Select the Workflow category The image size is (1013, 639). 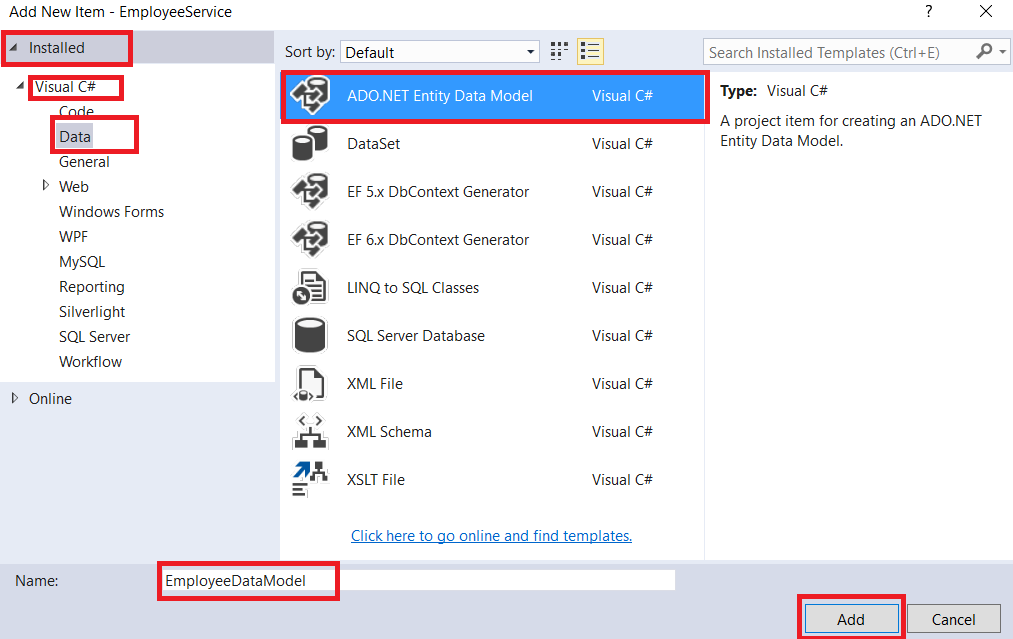(x=90, y=362)
